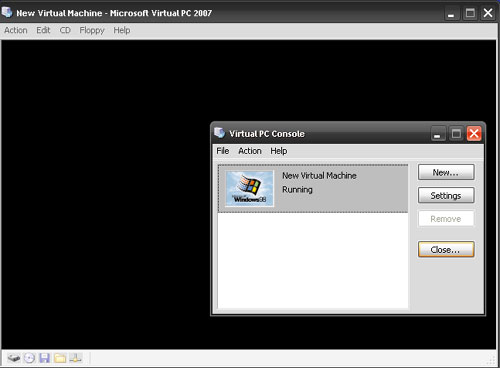Open the Action menu in main window
500x368 pixels.
[16, 30]
